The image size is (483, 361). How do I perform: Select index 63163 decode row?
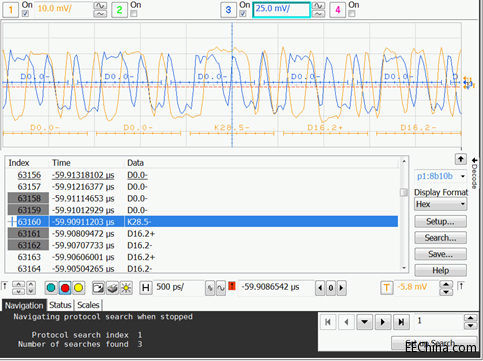[x=203, y=257]
